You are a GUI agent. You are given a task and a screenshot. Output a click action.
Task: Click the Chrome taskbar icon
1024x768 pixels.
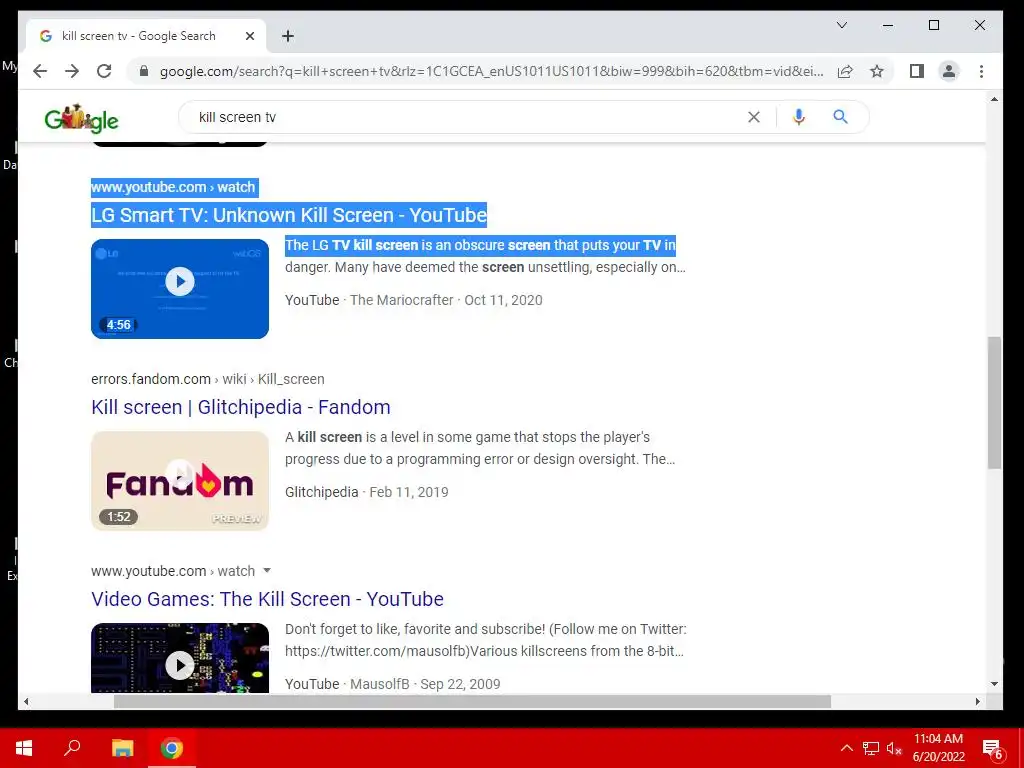[172, 748]
